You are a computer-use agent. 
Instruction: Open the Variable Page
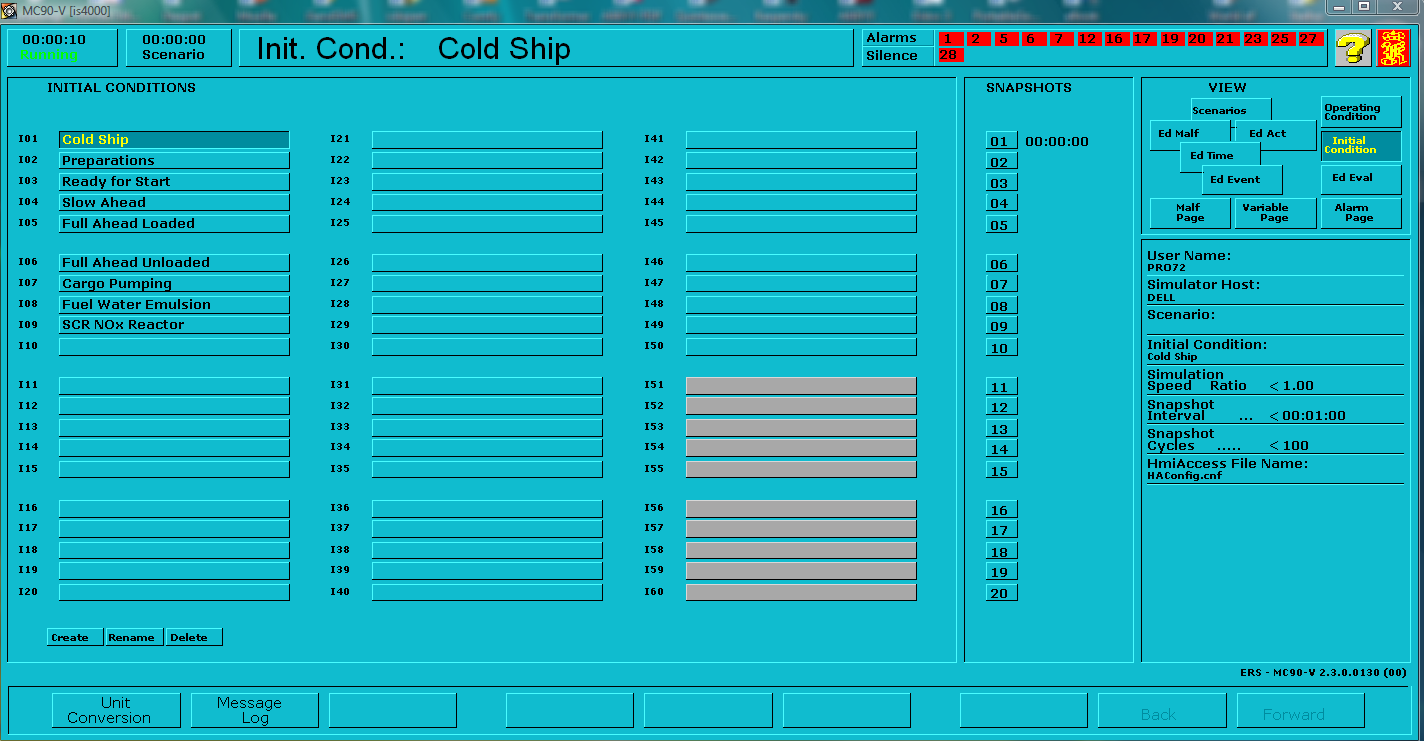tap(1275, 213)
